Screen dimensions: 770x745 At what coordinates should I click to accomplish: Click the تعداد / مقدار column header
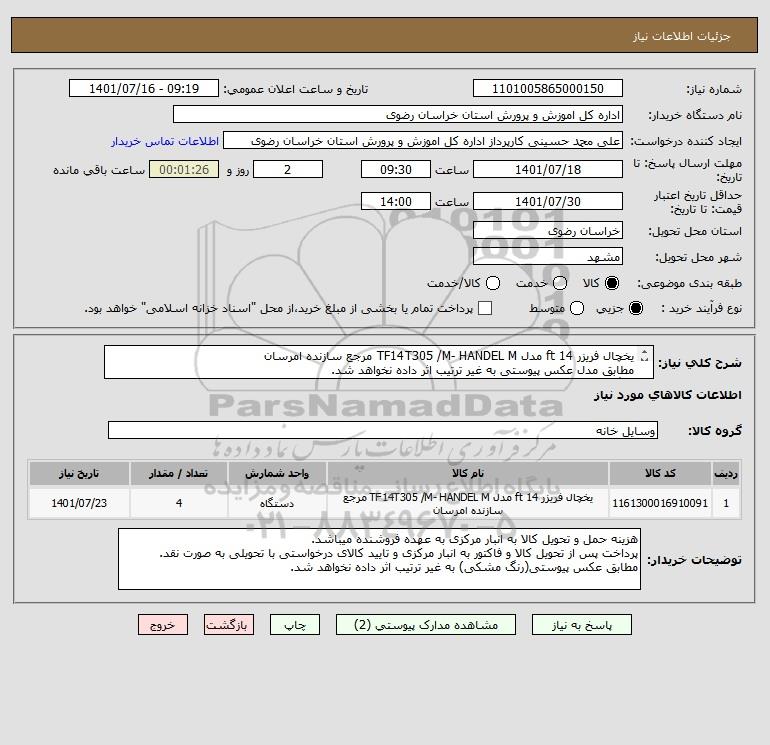point(179,473)
